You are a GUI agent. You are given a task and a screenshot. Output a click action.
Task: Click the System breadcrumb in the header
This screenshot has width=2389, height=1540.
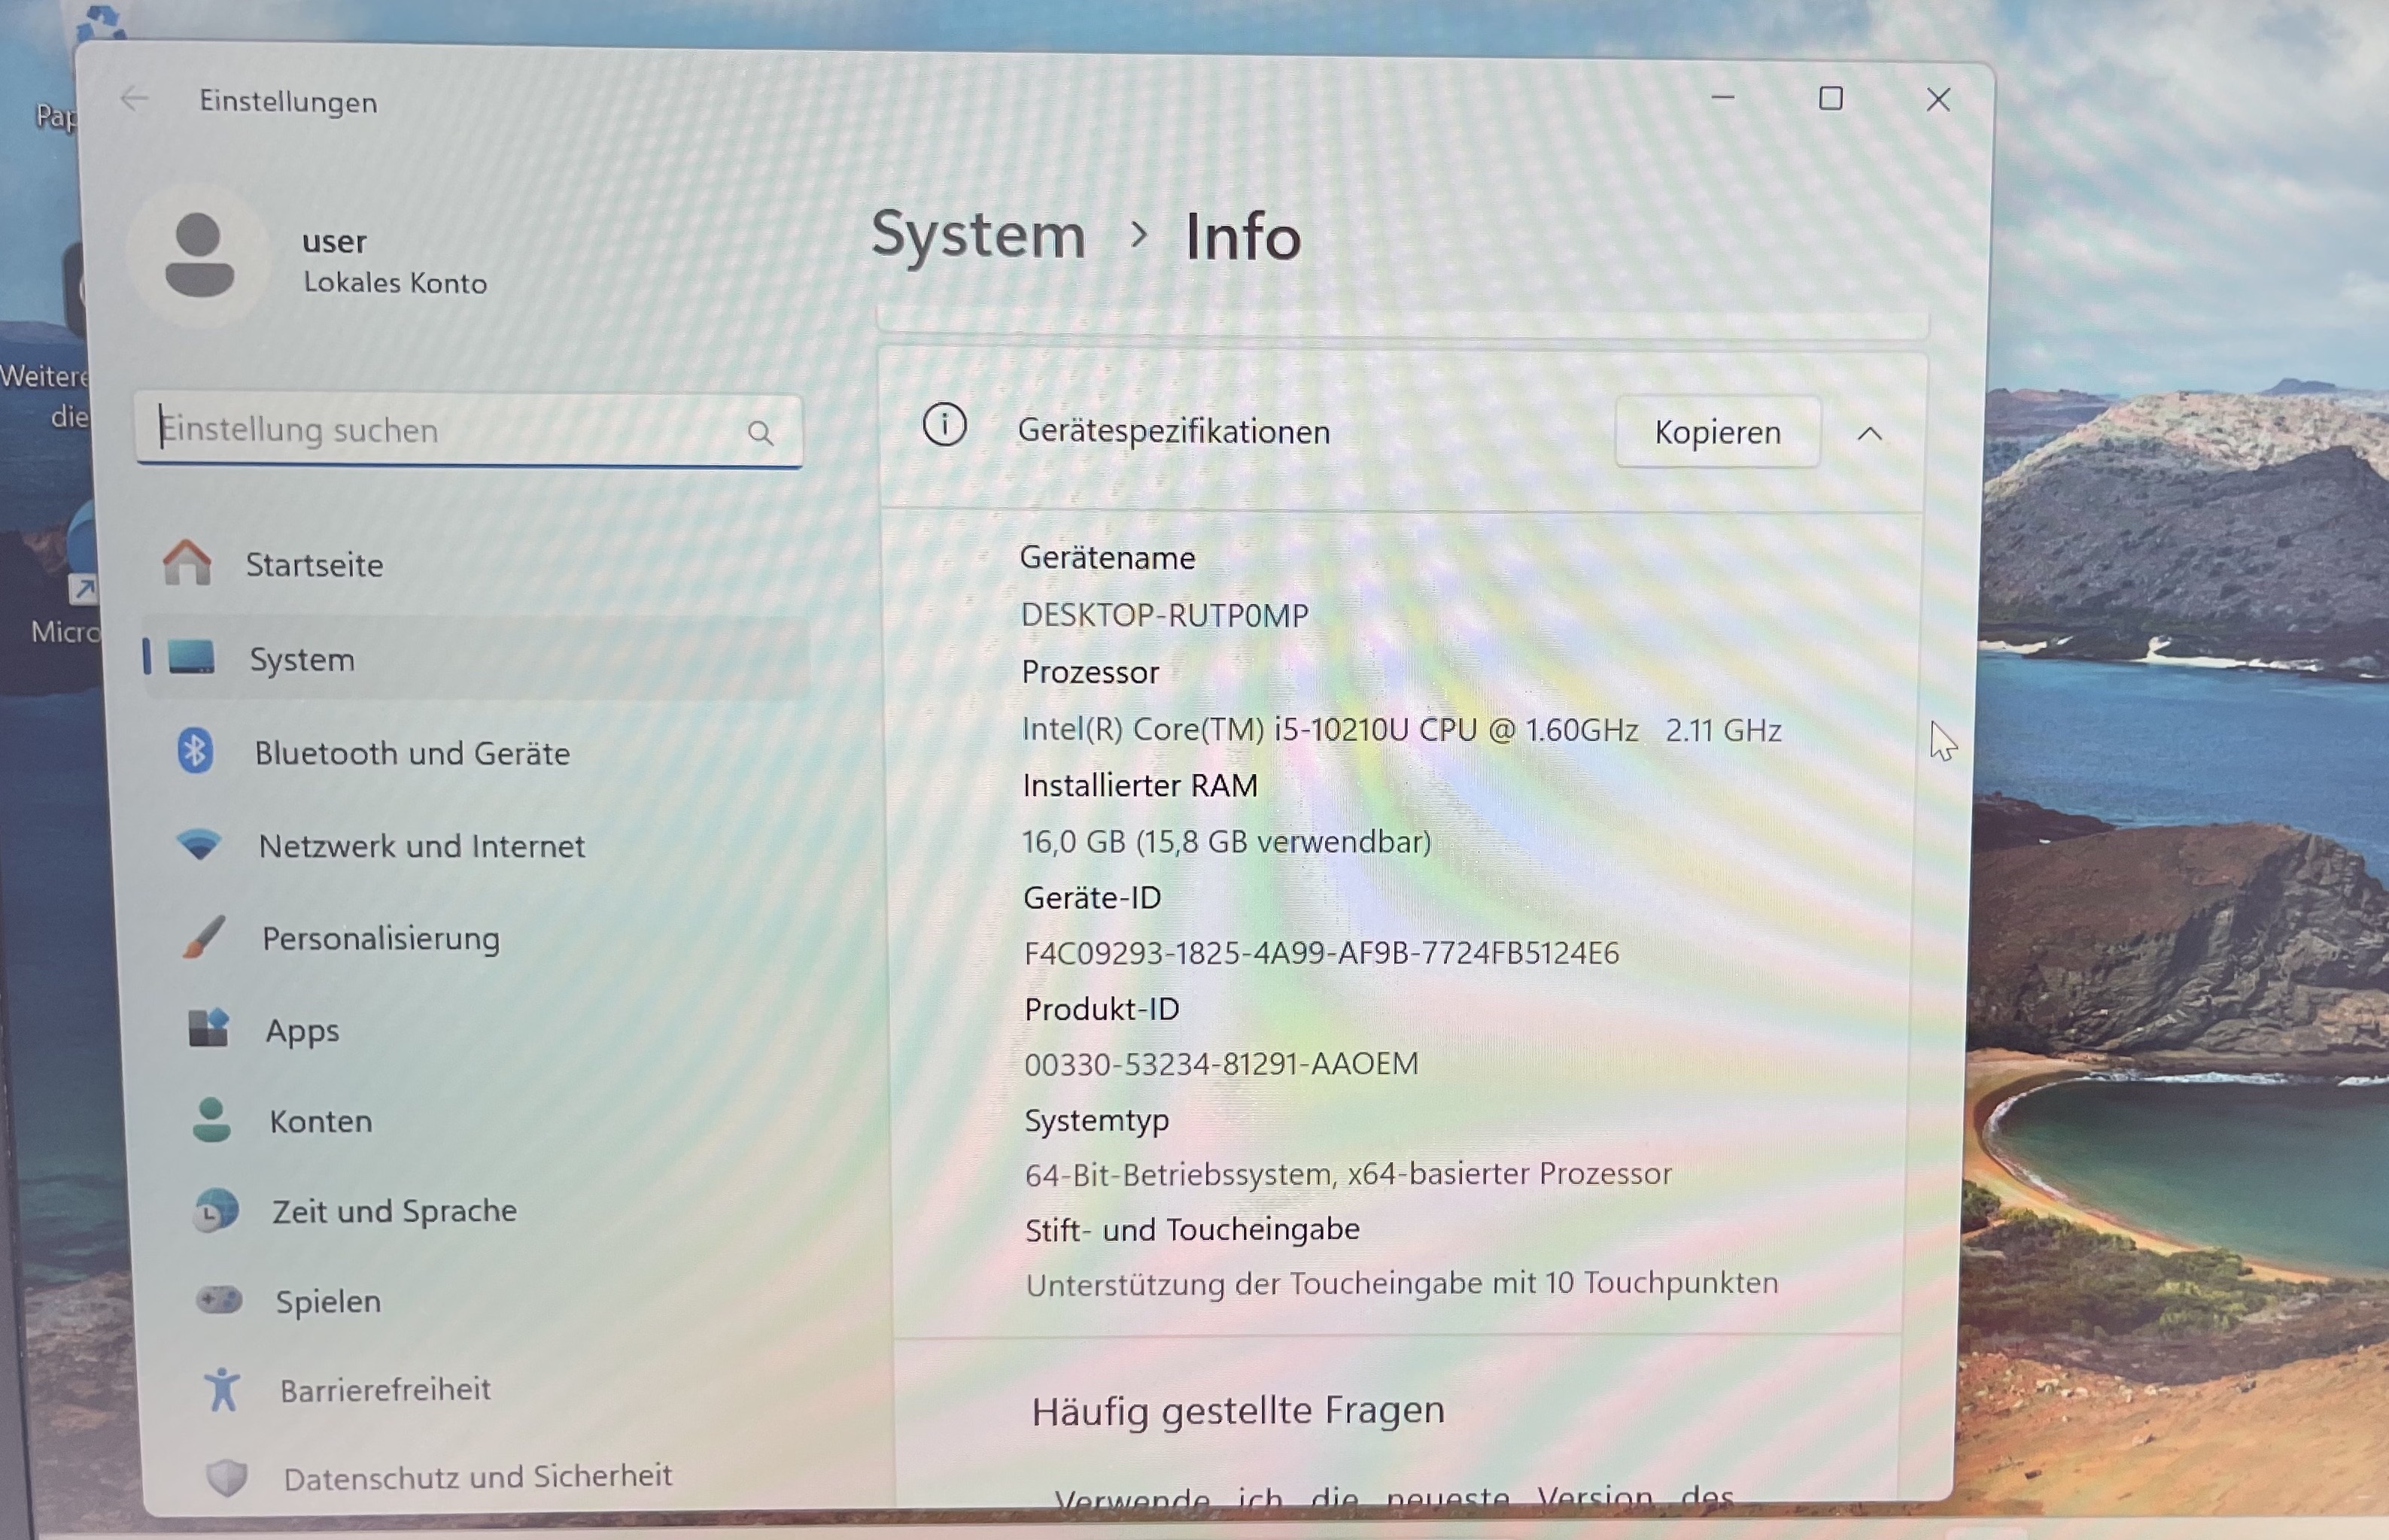pyautogui.click(x=978, y=236)
